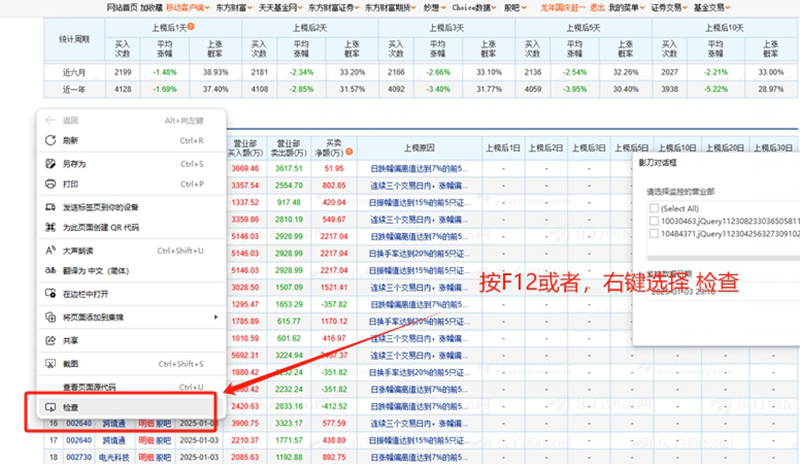Viewport: 800px width, 464px height.
Task: Click the 营业部买入额(万) column header
Action: click(x=245, y=148)
